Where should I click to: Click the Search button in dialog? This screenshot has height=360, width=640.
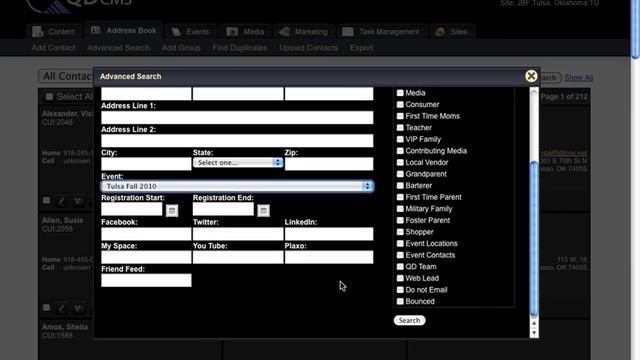(409, 320)
